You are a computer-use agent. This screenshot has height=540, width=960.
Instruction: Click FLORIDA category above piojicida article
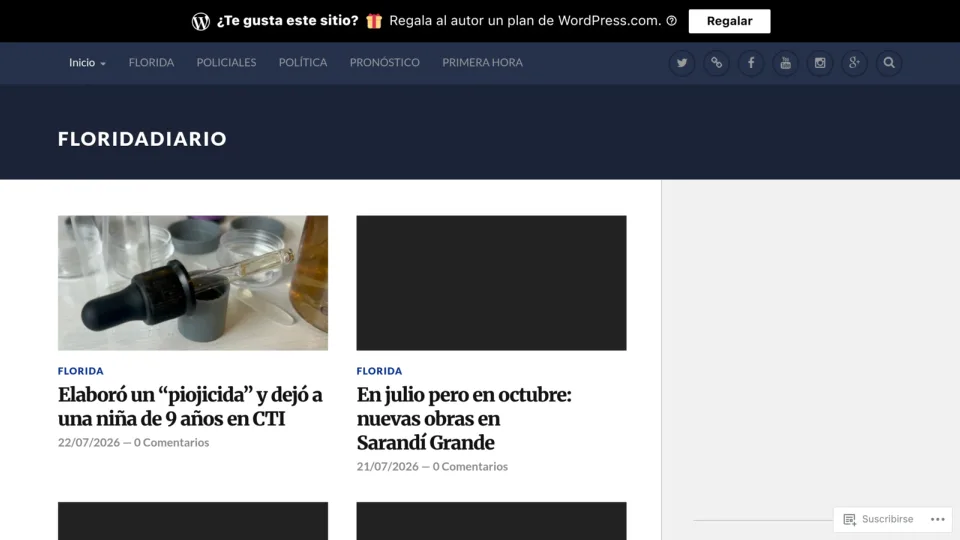(81, 371)
